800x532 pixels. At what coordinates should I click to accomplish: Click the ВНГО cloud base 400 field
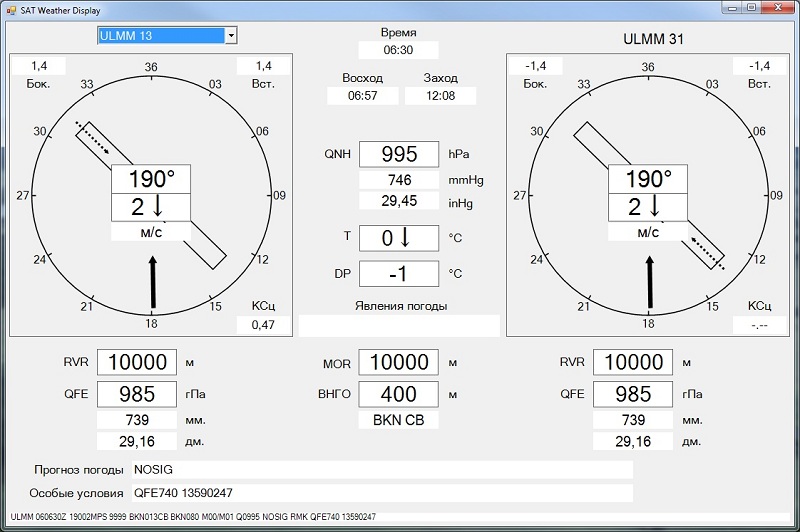click(x=398, y=394)
